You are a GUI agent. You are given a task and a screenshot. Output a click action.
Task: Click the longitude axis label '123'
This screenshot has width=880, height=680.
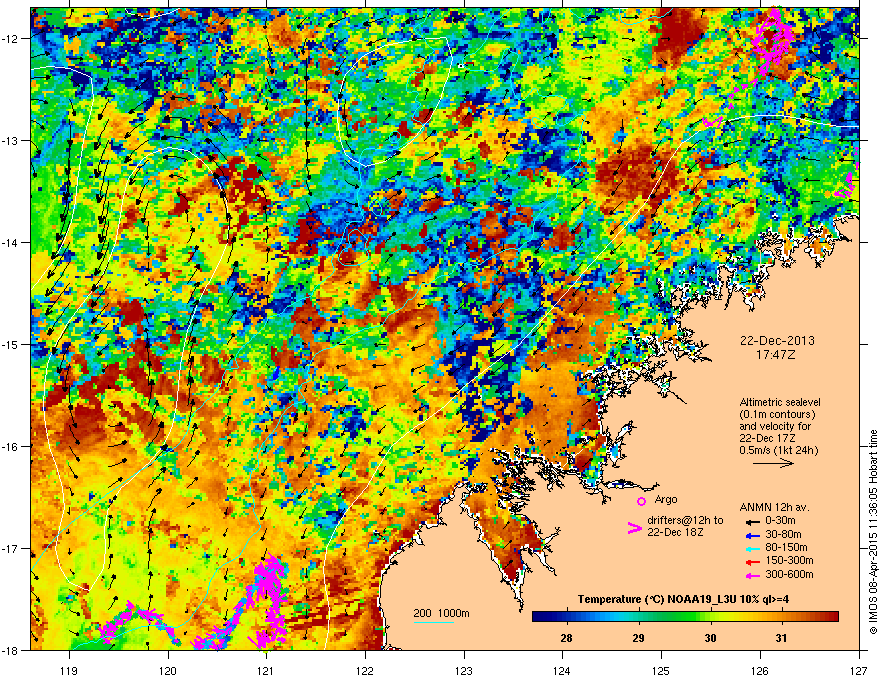click(x=464, y=670)
